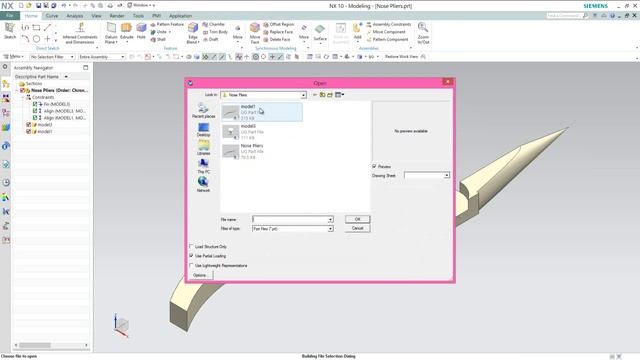The image size is (640, 360).
Task: Open the Zoom In/Out tool
Action: tap(423, 33)
